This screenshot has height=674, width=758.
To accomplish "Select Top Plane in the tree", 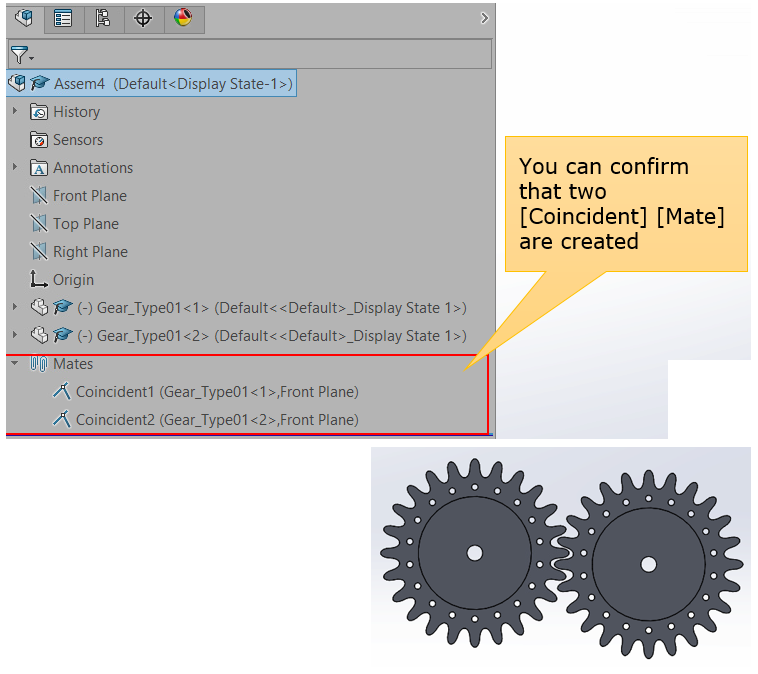I will (x=86, y=224).
